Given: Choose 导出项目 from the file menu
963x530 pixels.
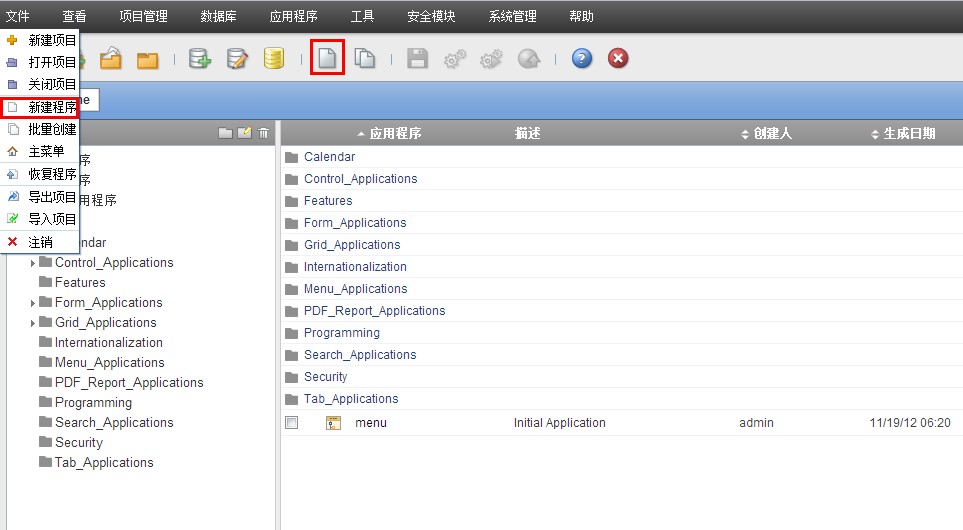Looking at the screenshot, I should click(39, 197).
